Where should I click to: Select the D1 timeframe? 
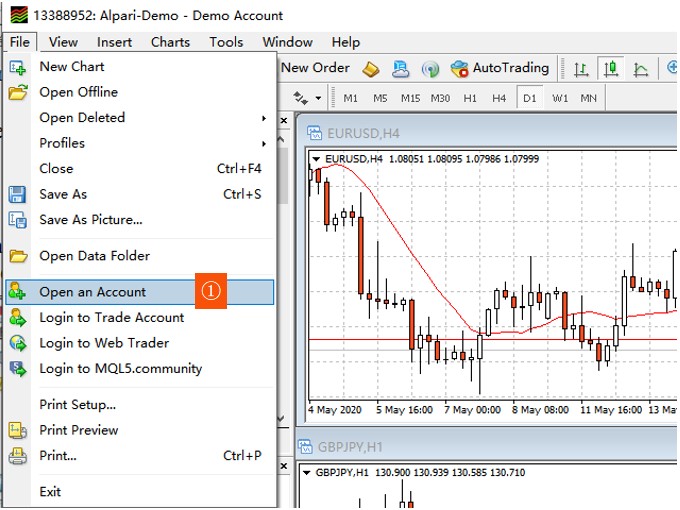(530, 98)
